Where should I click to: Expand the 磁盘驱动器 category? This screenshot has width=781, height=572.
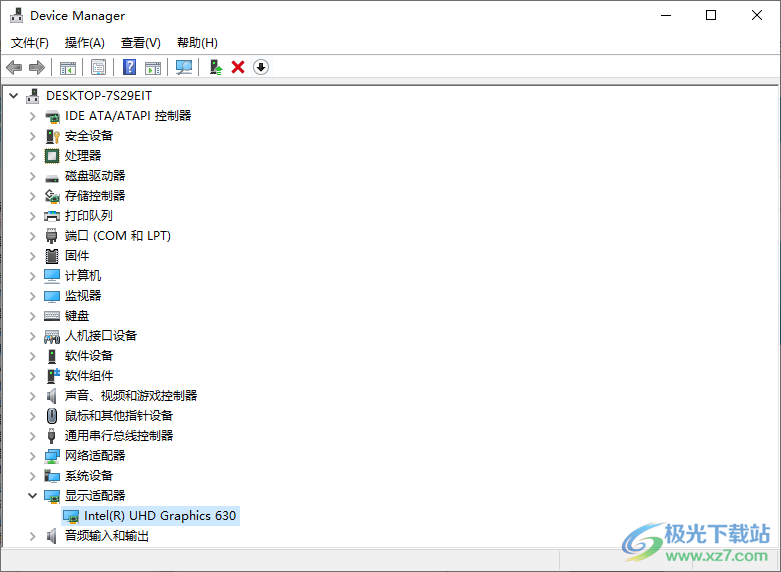32,176
